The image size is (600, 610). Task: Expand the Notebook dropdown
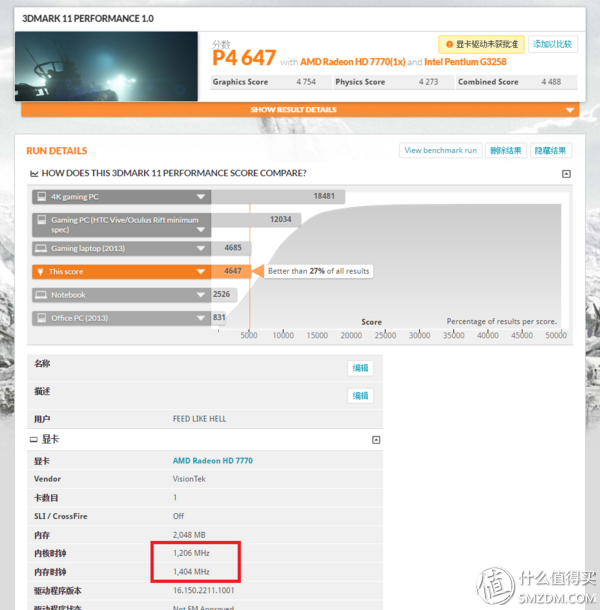[201, 295]
